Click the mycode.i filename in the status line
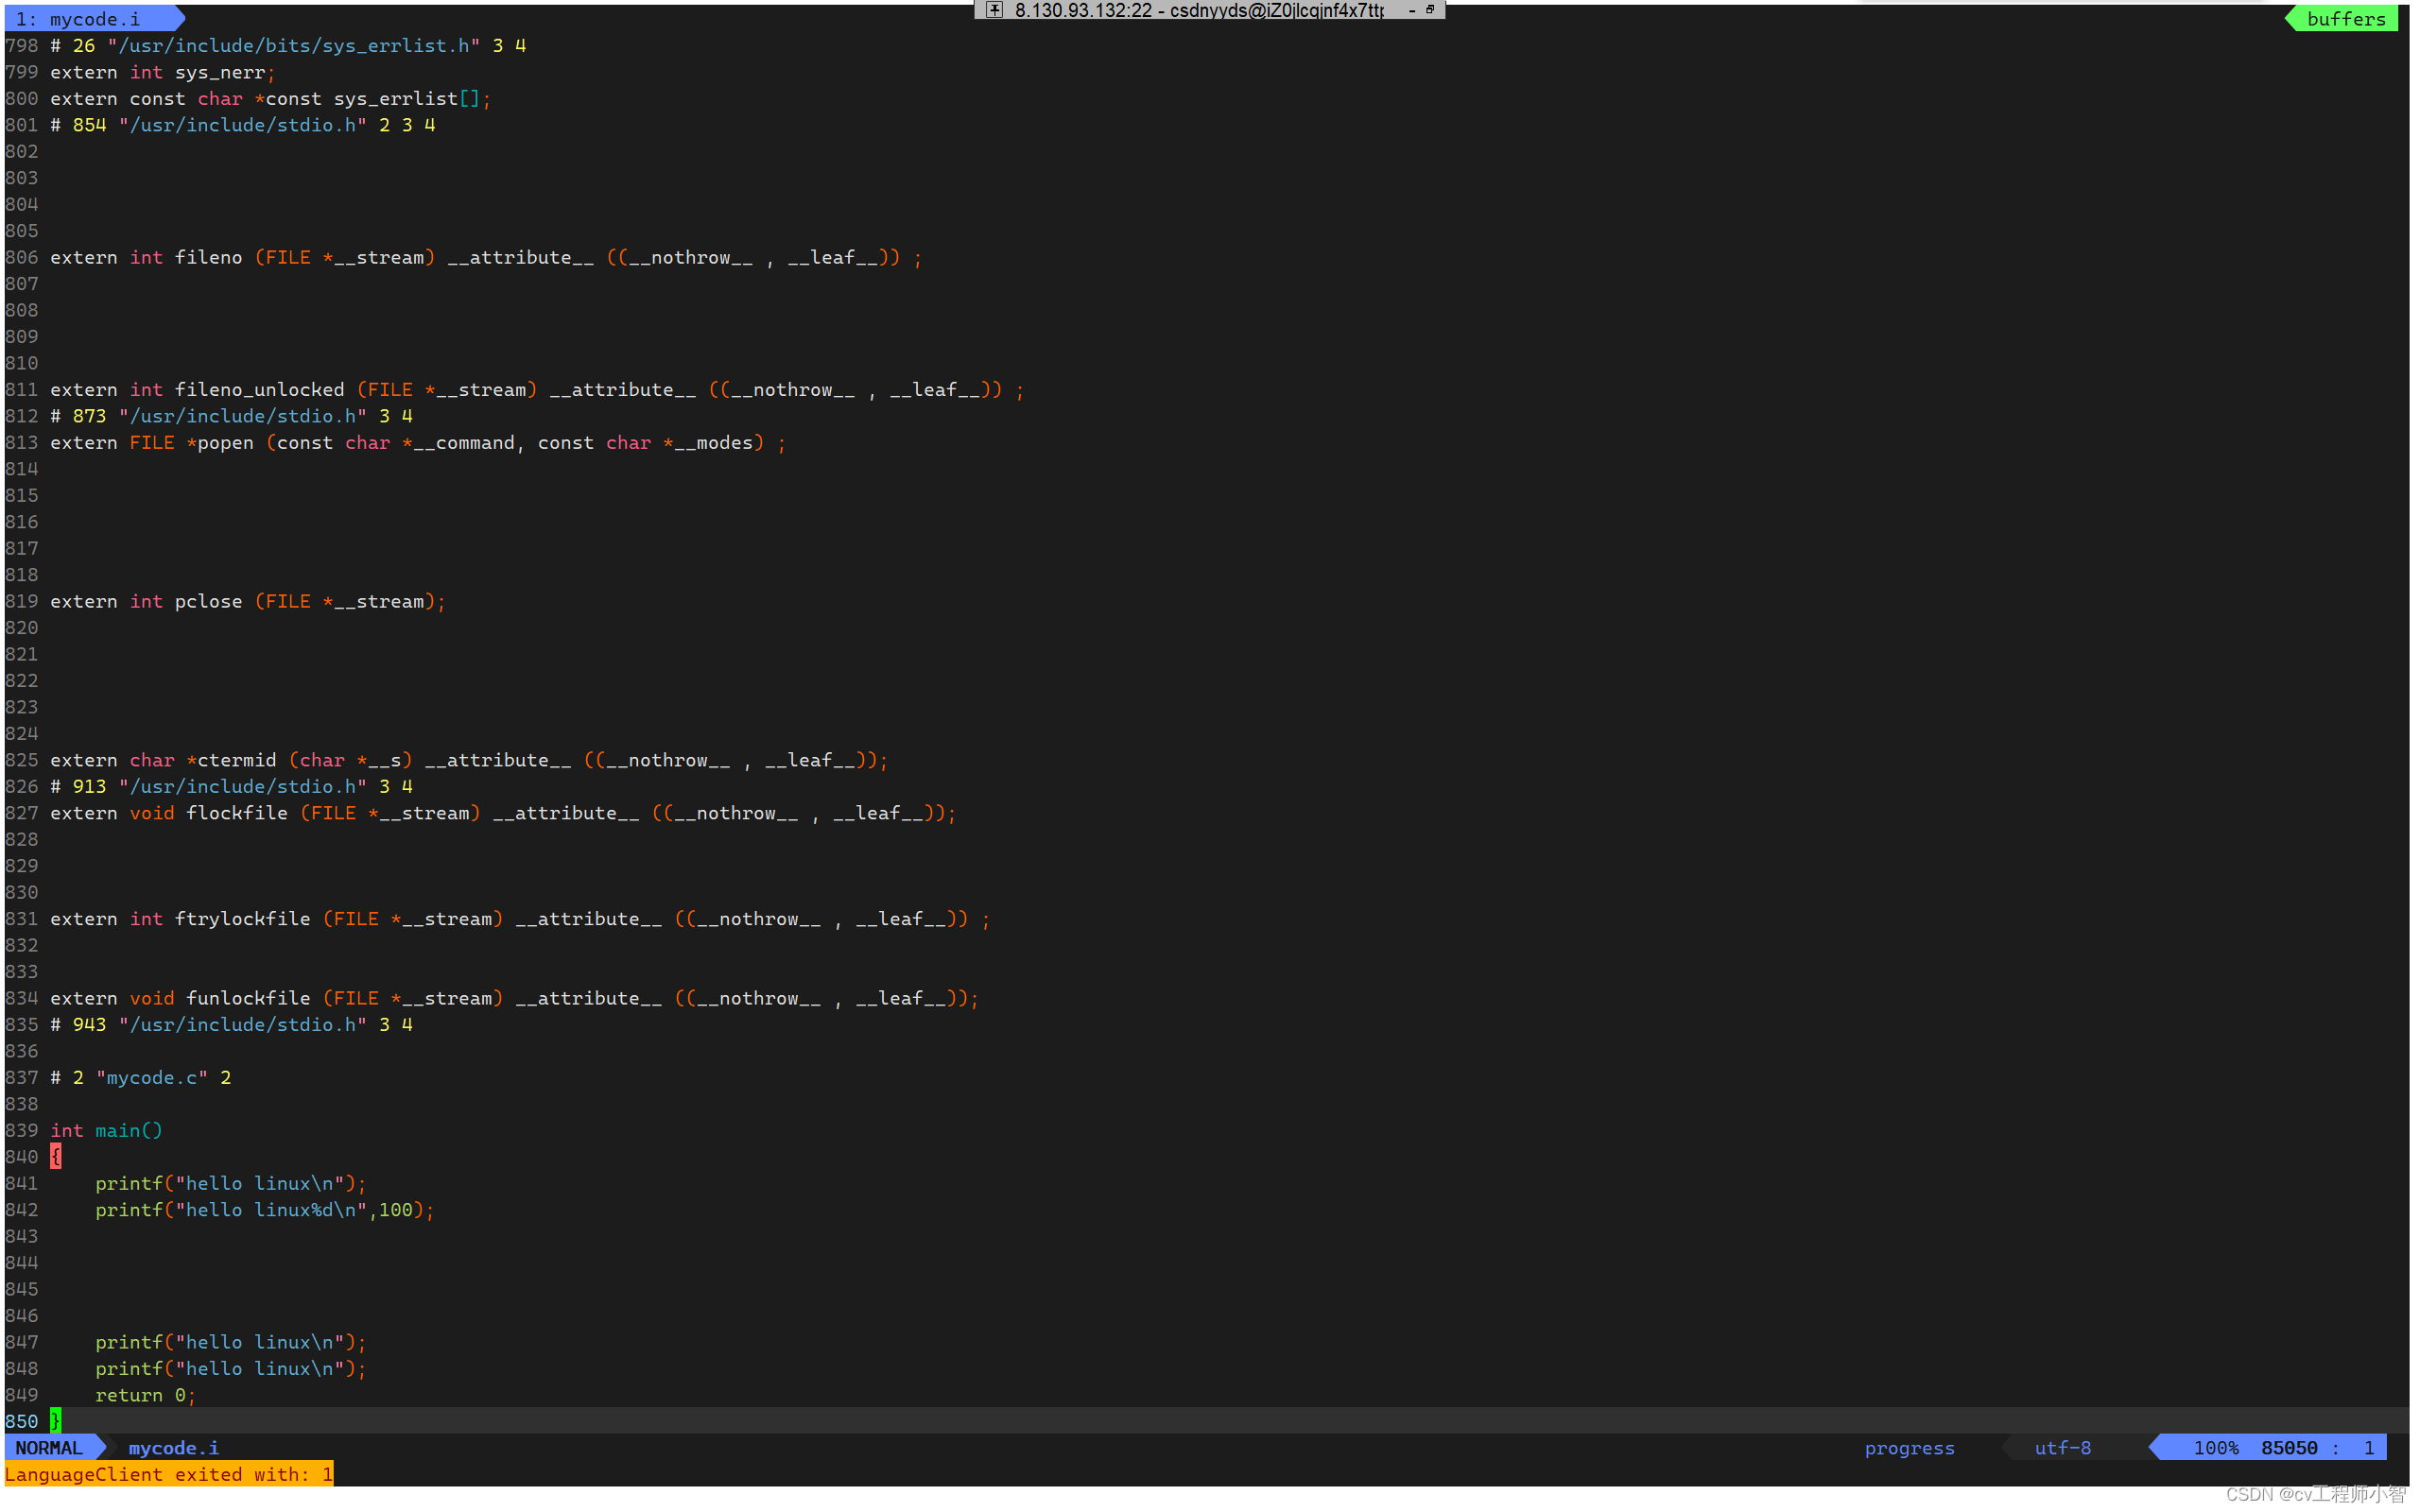Screen dimensions: 2420x1512 tap(174, 1448)
